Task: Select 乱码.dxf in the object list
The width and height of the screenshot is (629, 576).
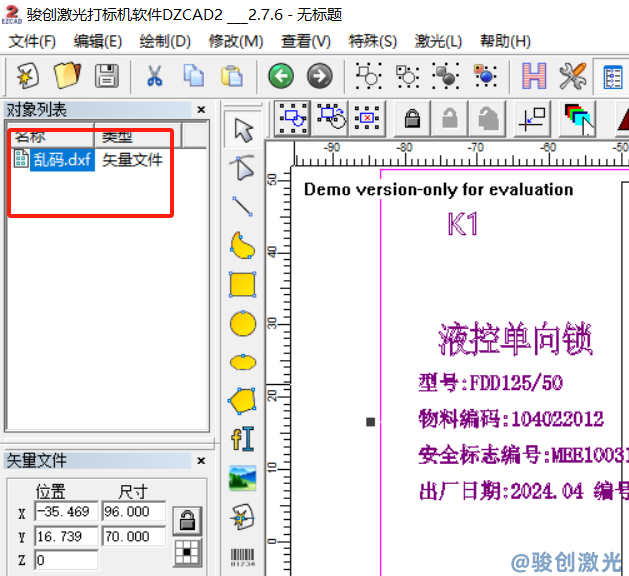Action: [62, 160]
